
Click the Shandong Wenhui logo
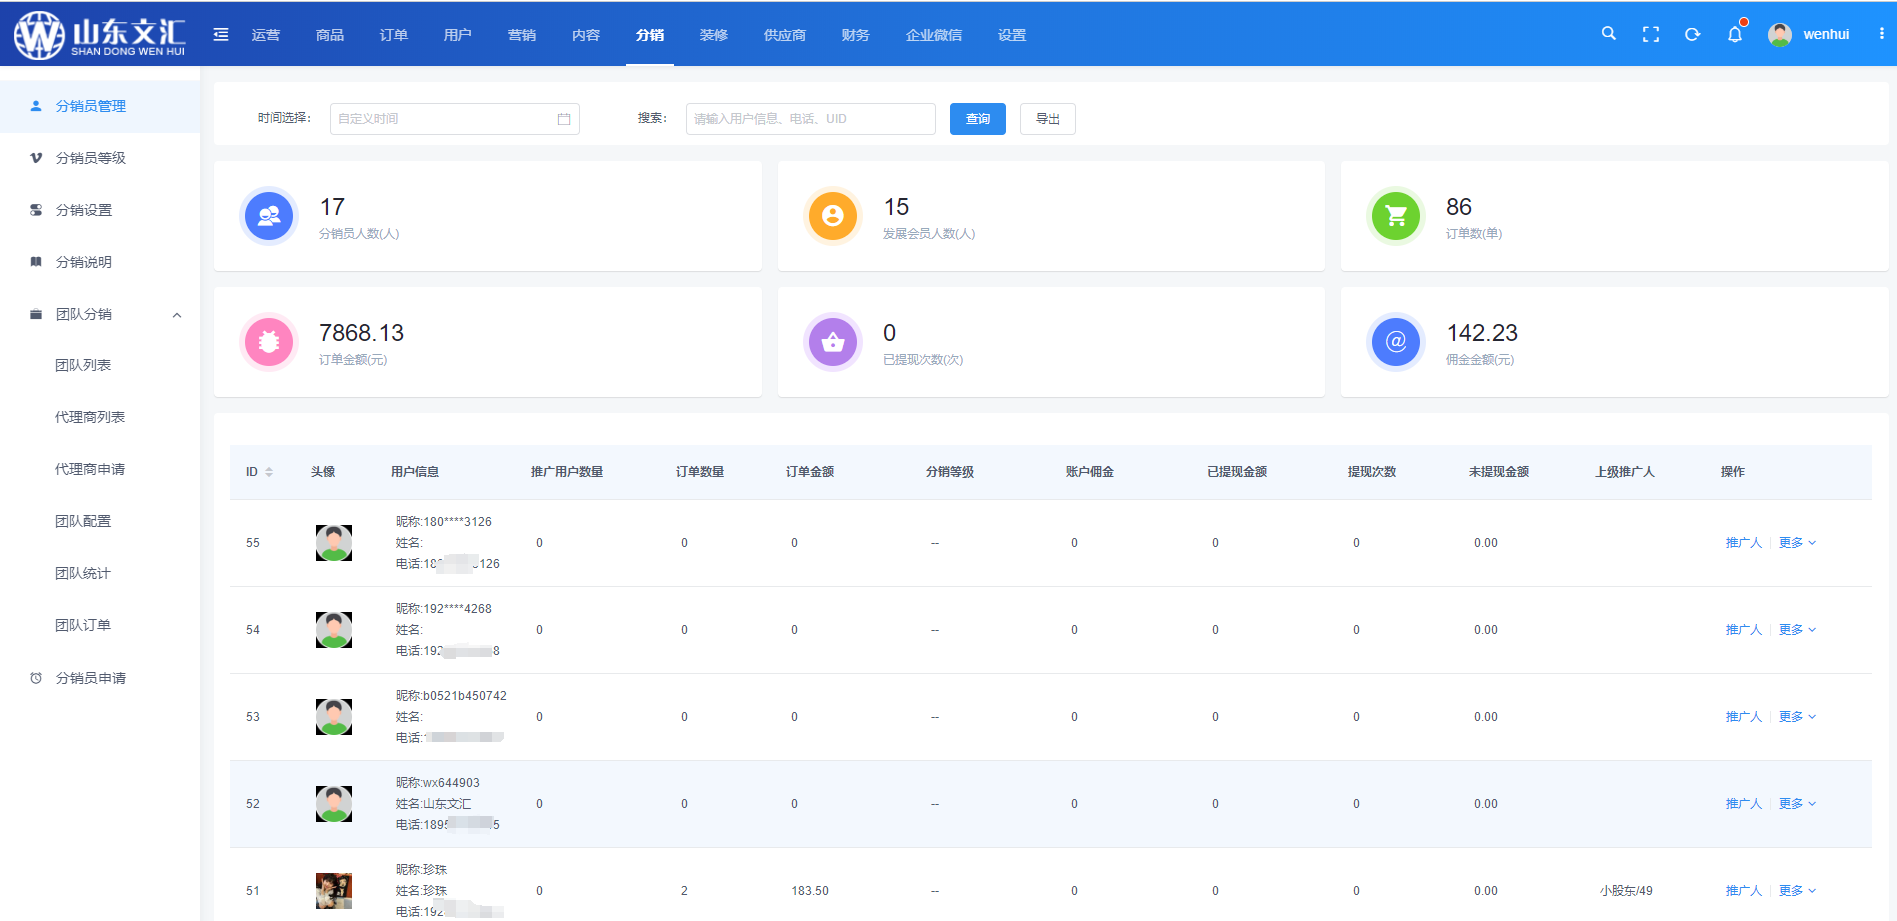point(99,35)
